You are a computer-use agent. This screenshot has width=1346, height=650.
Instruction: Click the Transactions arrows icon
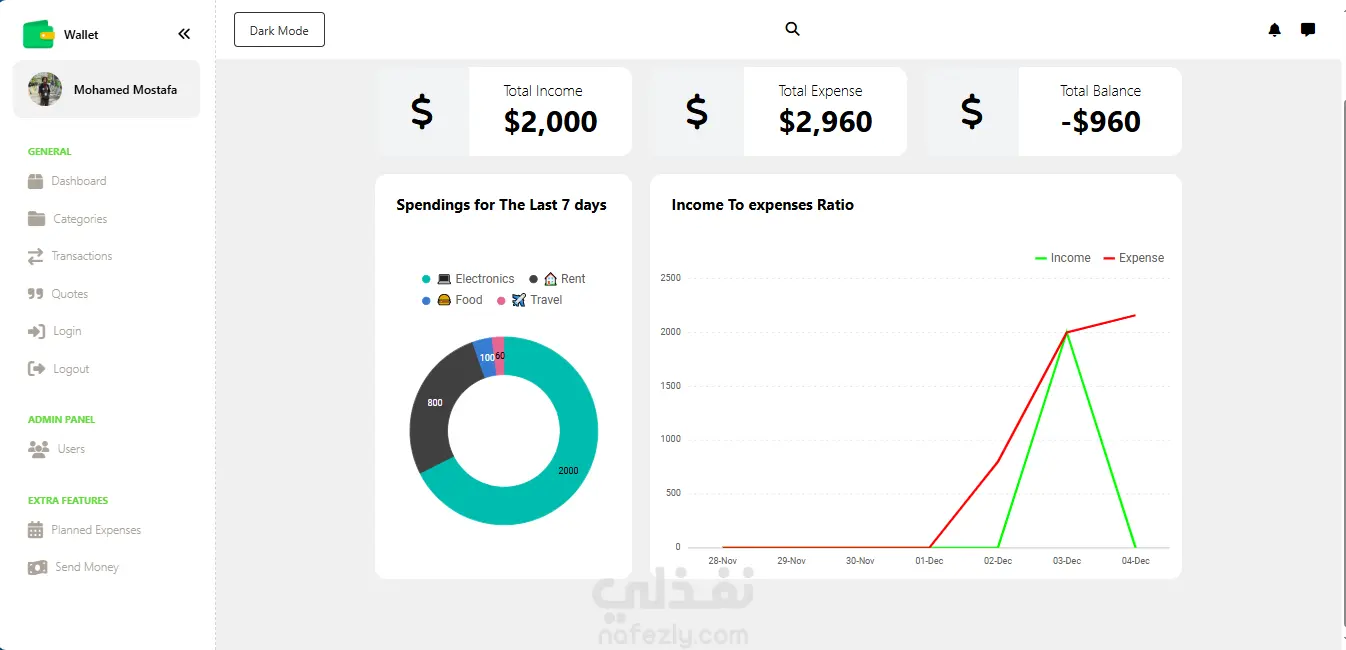[36, 257]
